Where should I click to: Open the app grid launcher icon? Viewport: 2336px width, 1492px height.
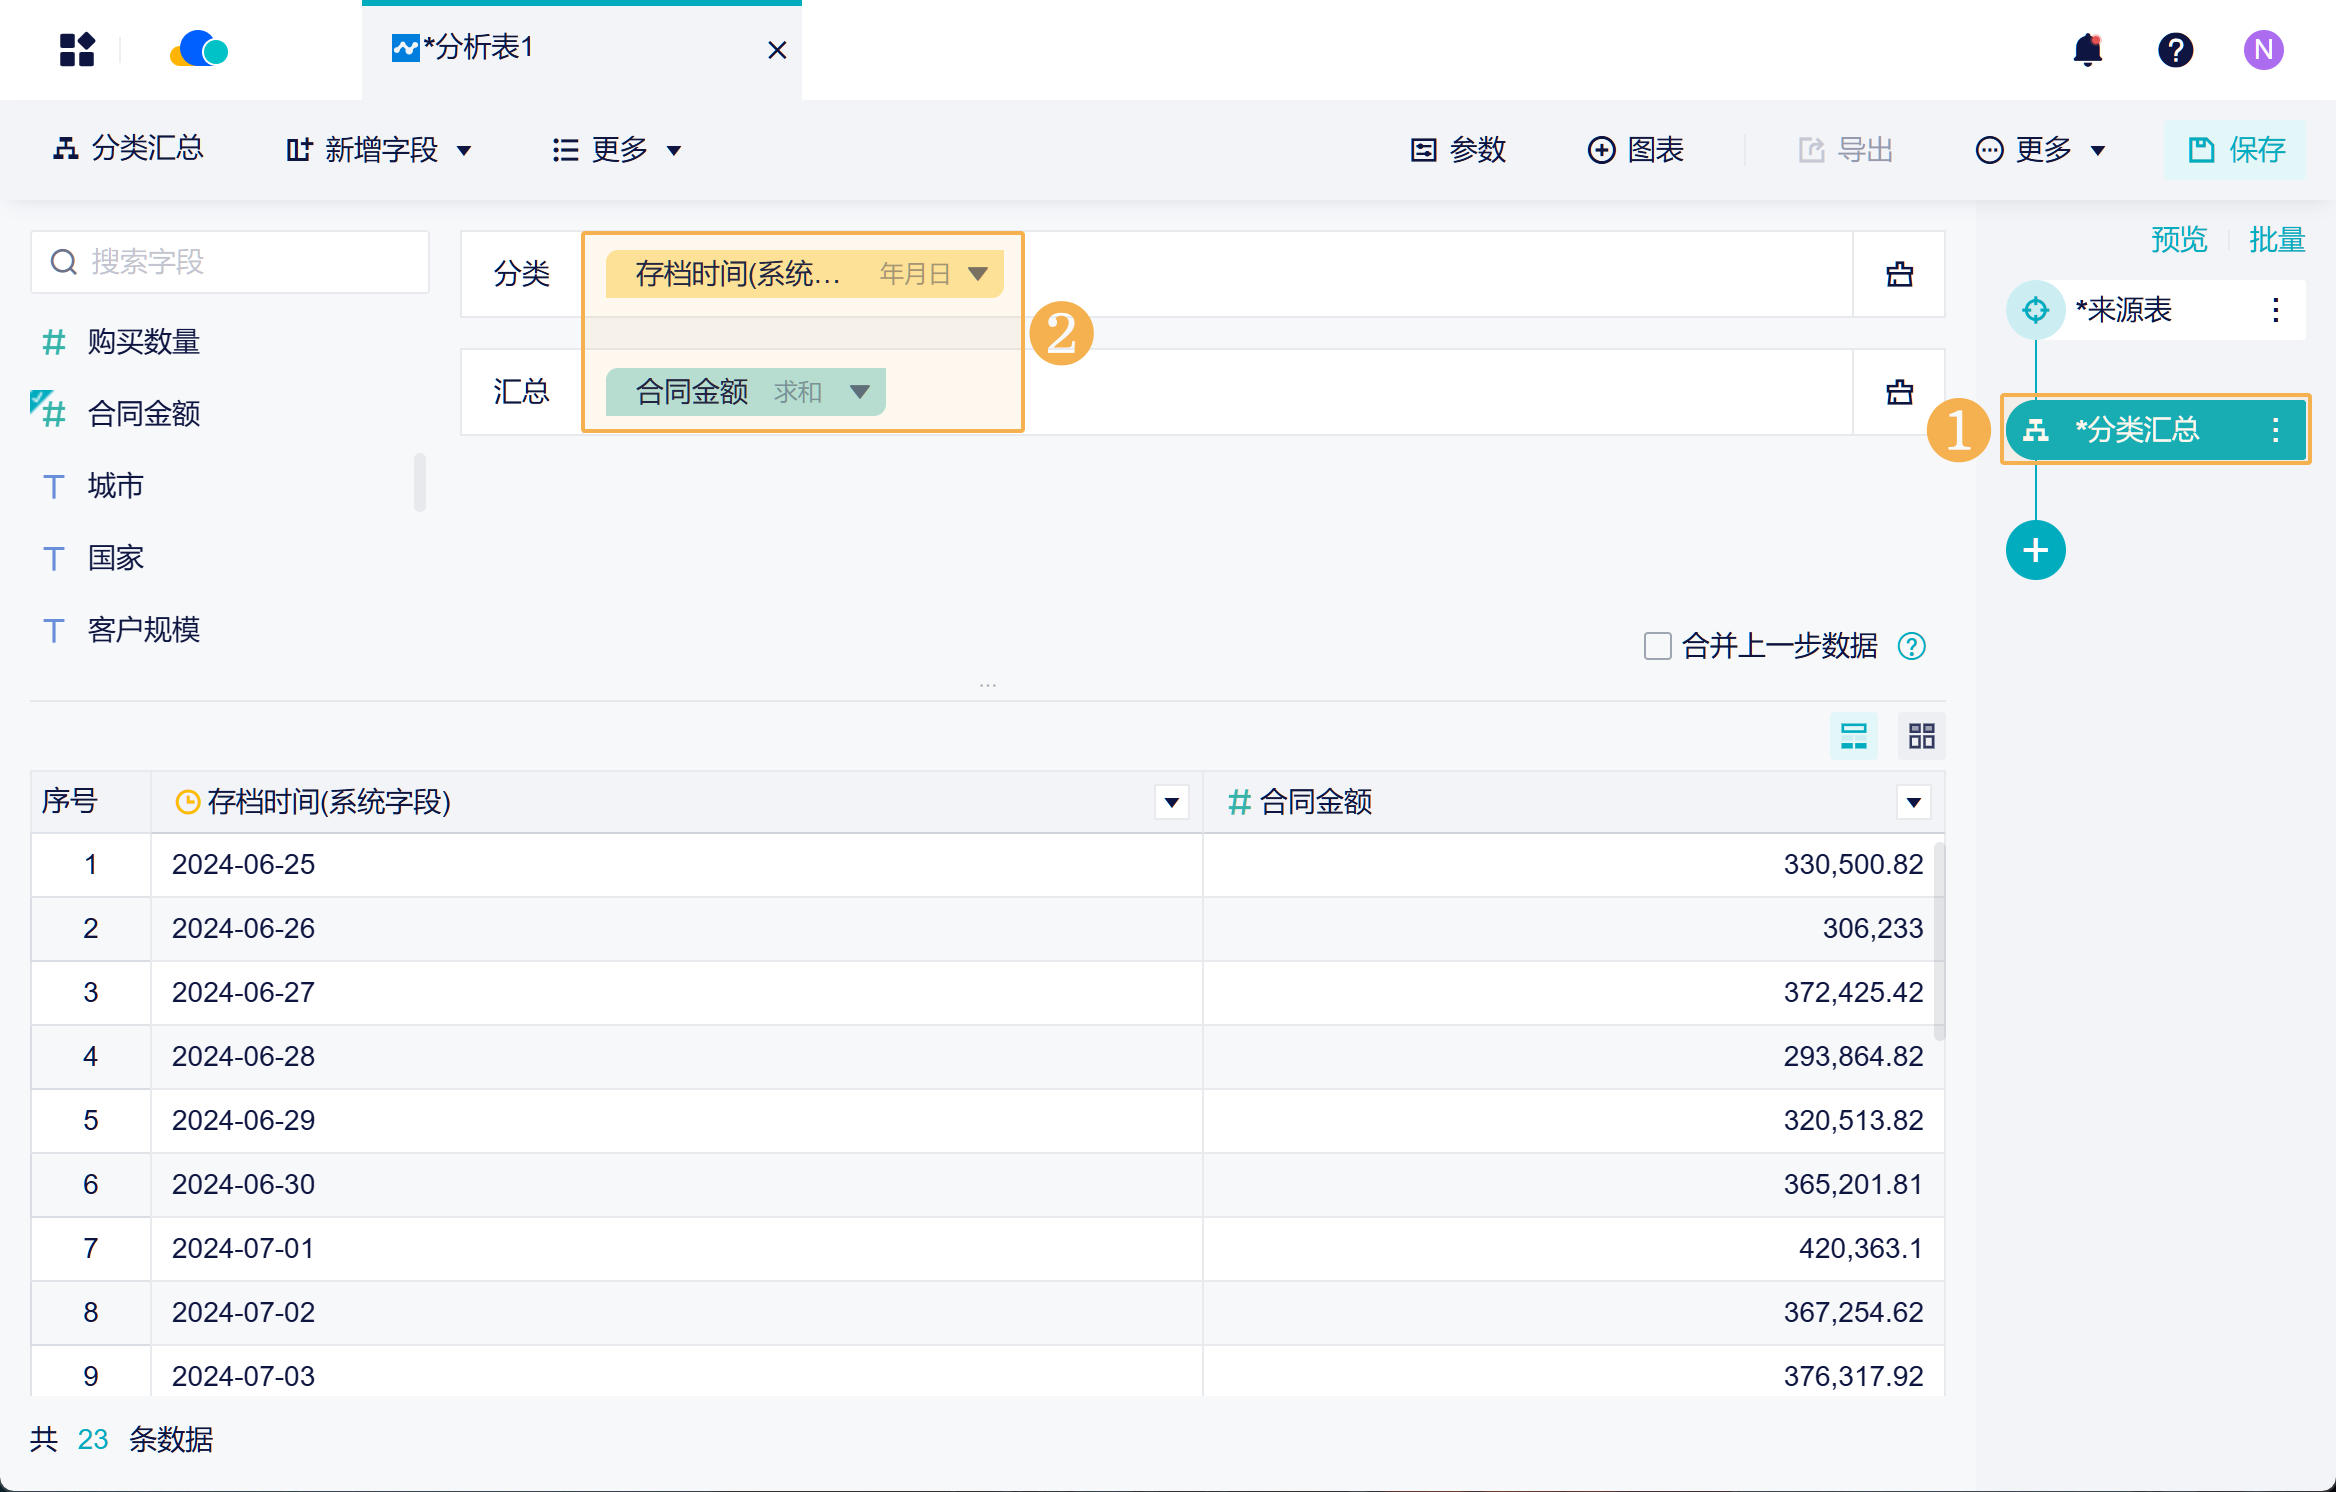tap(77, 50)
